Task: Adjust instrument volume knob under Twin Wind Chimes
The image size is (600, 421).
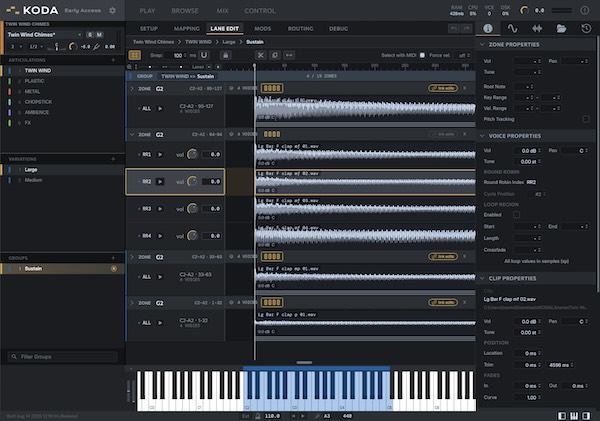Action: click(x=72, y=47)
